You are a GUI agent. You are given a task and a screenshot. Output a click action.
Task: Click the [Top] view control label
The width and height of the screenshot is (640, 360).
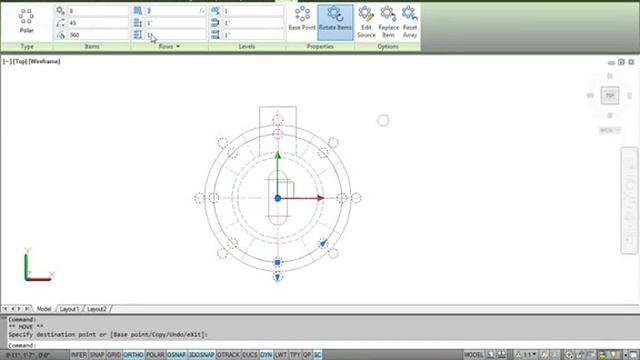pyautogui.click(x=20, y=62)
